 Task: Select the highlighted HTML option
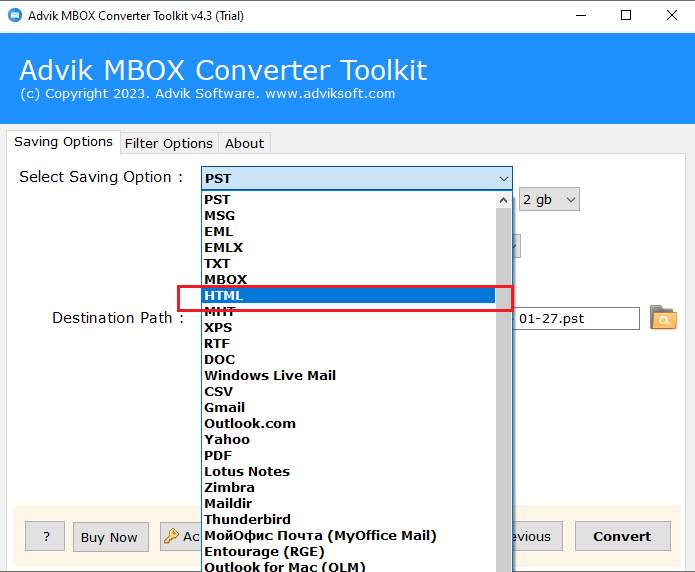coord(349,295)
